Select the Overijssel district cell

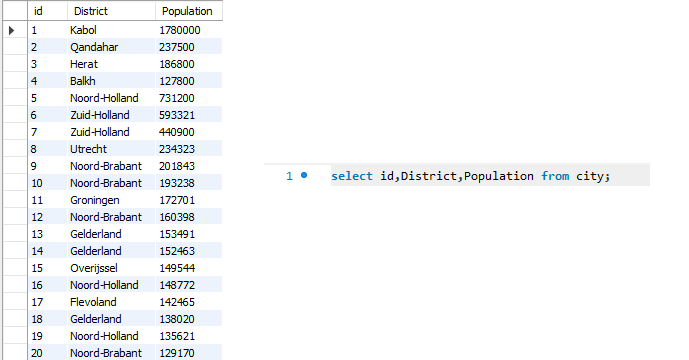coord(111,268)
